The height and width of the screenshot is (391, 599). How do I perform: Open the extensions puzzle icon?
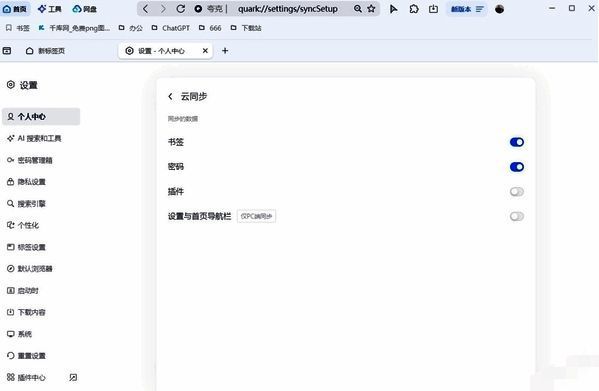click(x=414, y=9)
